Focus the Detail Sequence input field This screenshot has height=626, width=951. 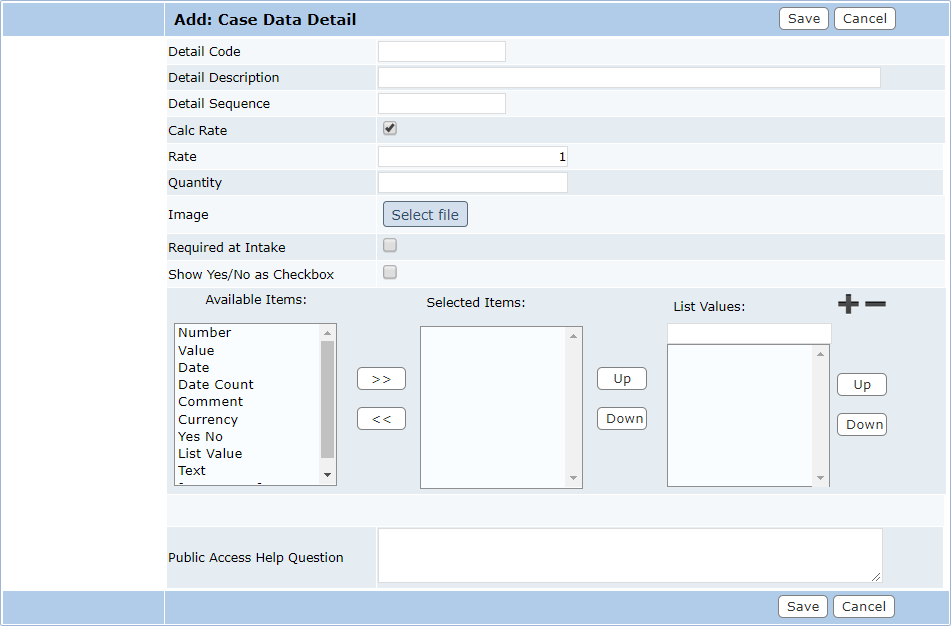pyautogui.click(x=442, y=104)
